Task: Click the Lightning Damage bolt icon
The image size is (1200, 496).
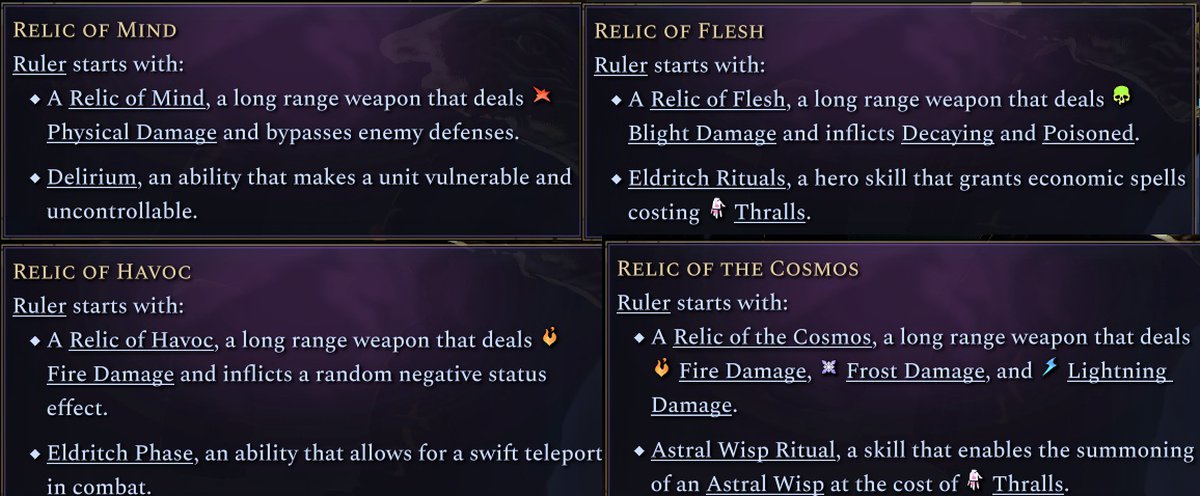Action: tap(1048, 369)
